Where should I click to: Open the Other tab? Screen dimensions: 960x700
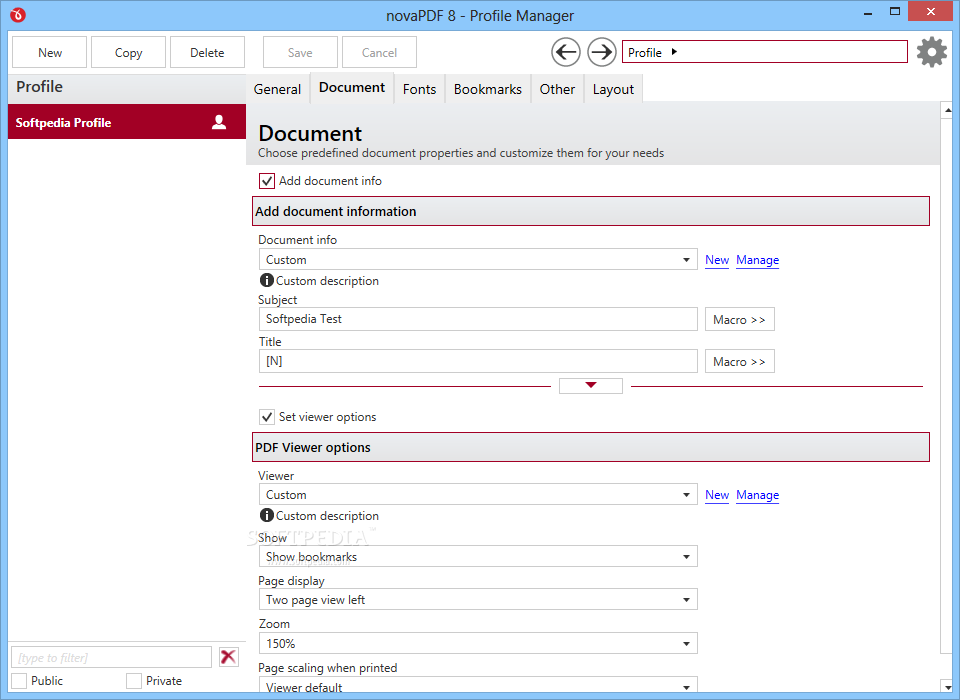pyautogui.click(x=557, y=89)
